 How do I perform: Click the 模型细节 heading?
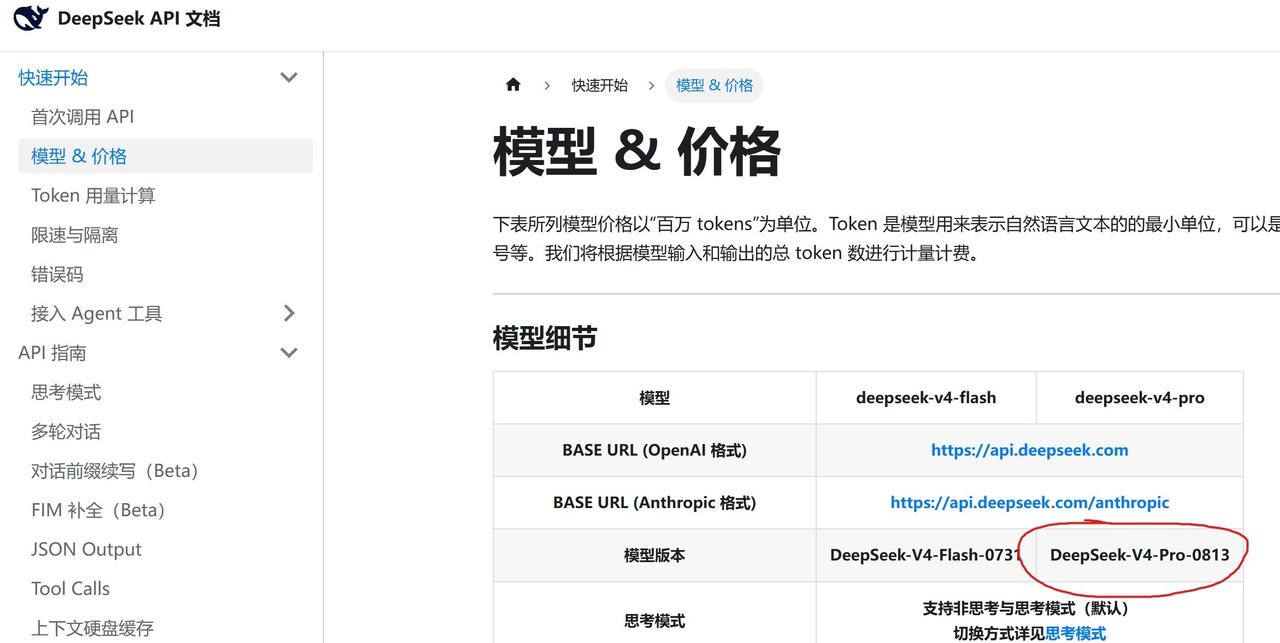pos(544,338)
